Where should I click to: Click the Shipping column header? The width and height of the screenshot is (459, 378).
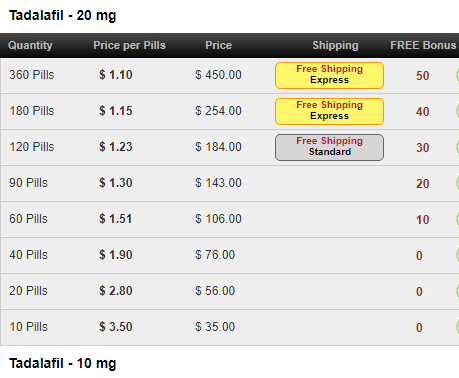pyautogui.click(x=335, y=45)
